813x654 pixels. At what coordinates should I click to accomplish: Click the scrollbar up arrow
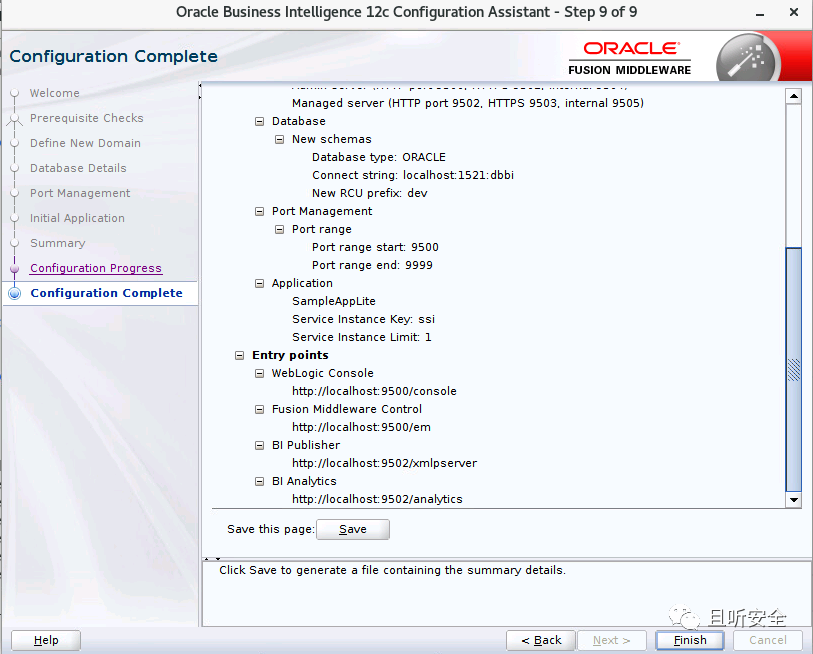pos(794,96)
